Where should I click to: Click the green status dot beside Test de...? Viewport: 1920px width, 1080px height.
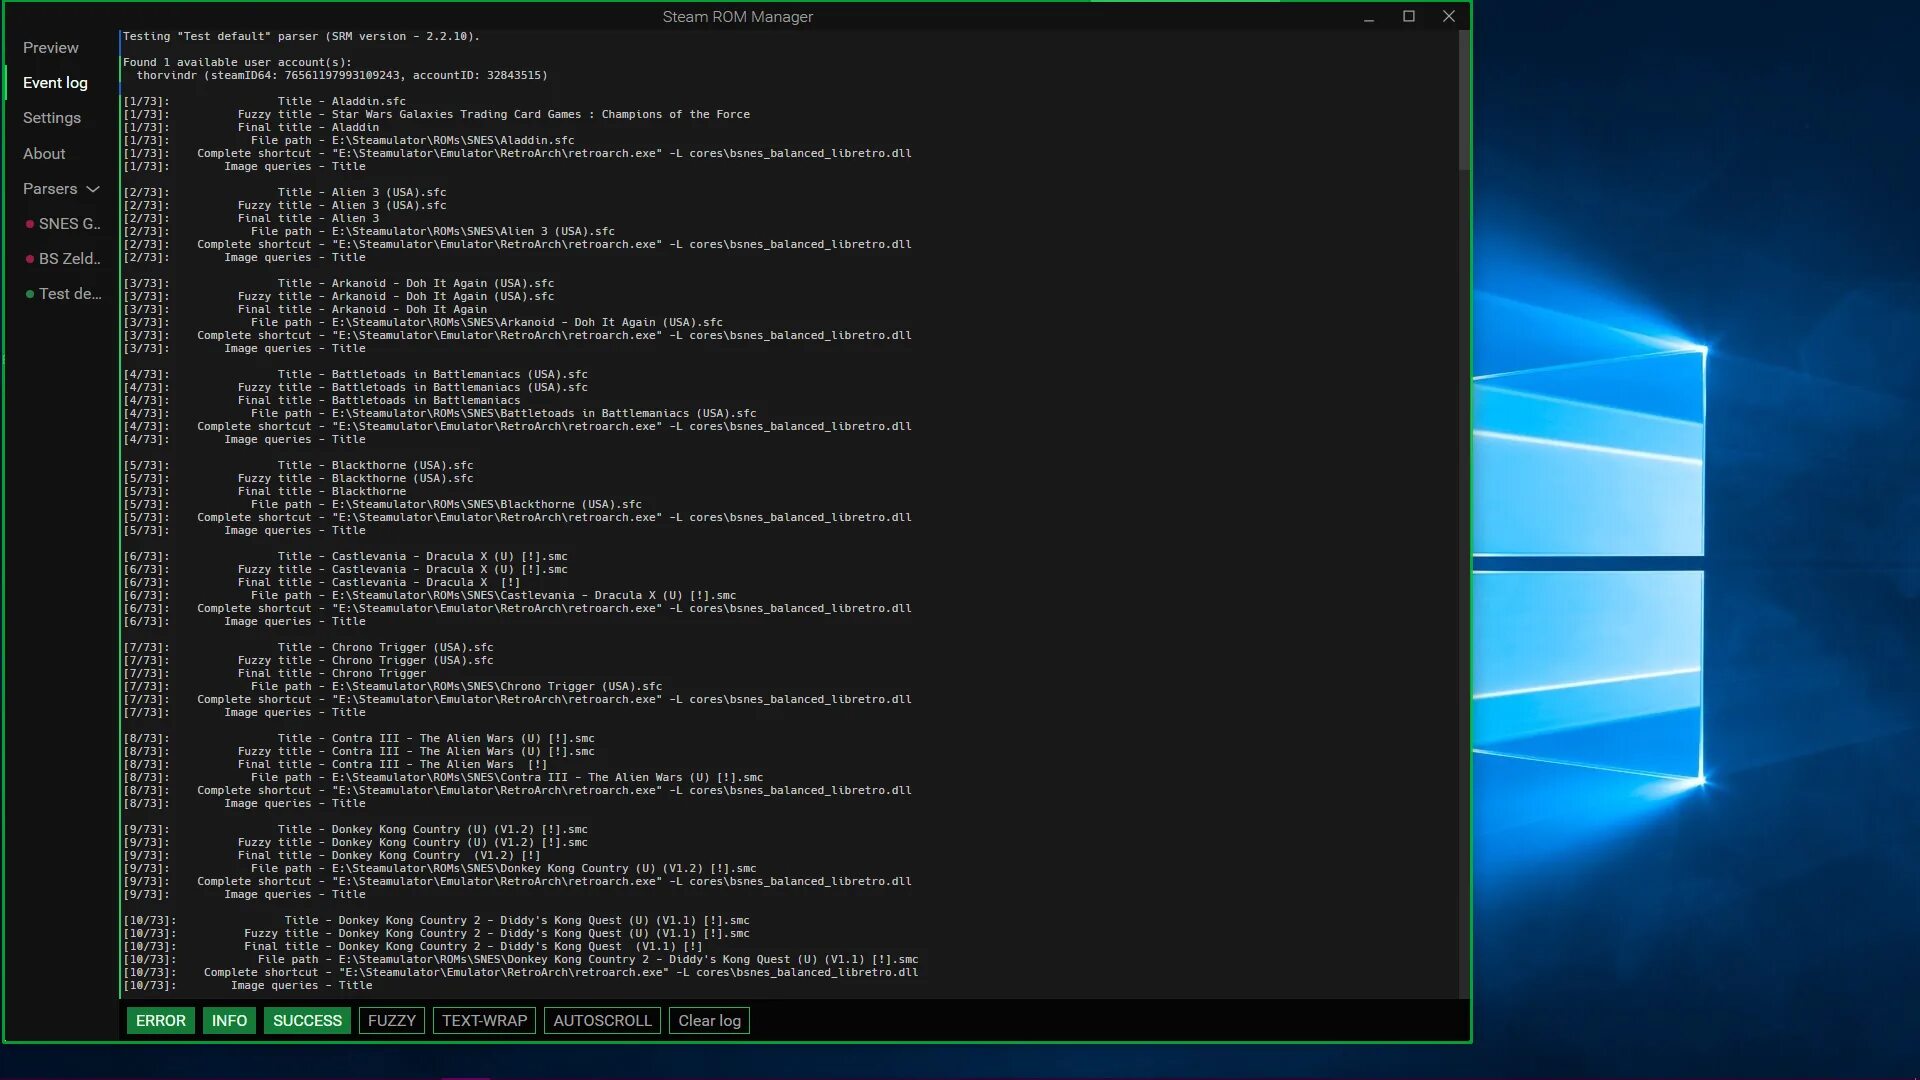click(x=30, y=294)
